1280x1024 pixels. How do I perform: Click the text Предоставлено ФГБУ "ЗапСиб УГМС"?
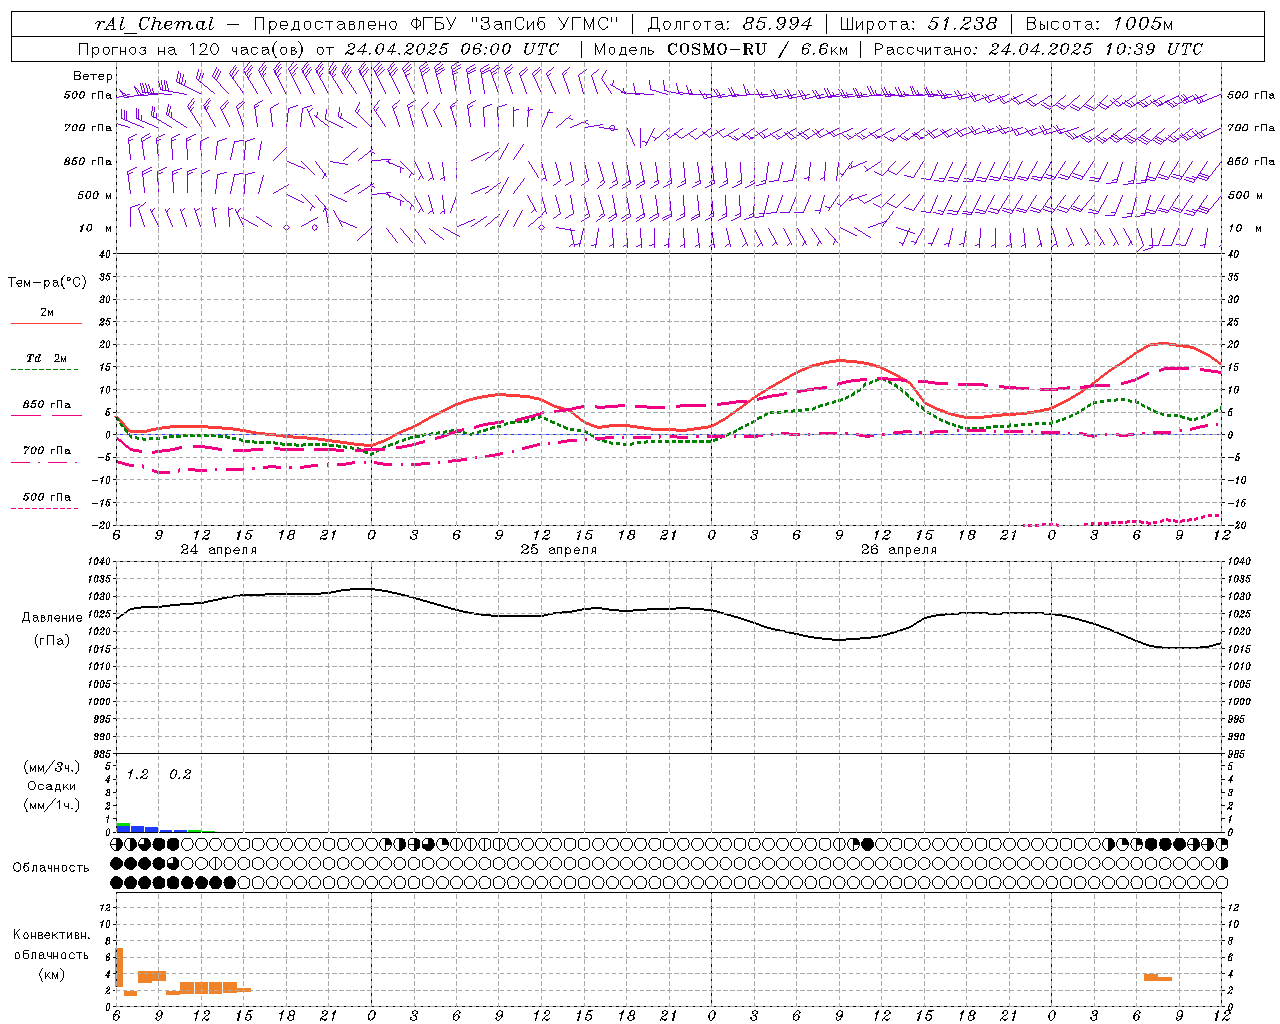[x=436, y=24]
